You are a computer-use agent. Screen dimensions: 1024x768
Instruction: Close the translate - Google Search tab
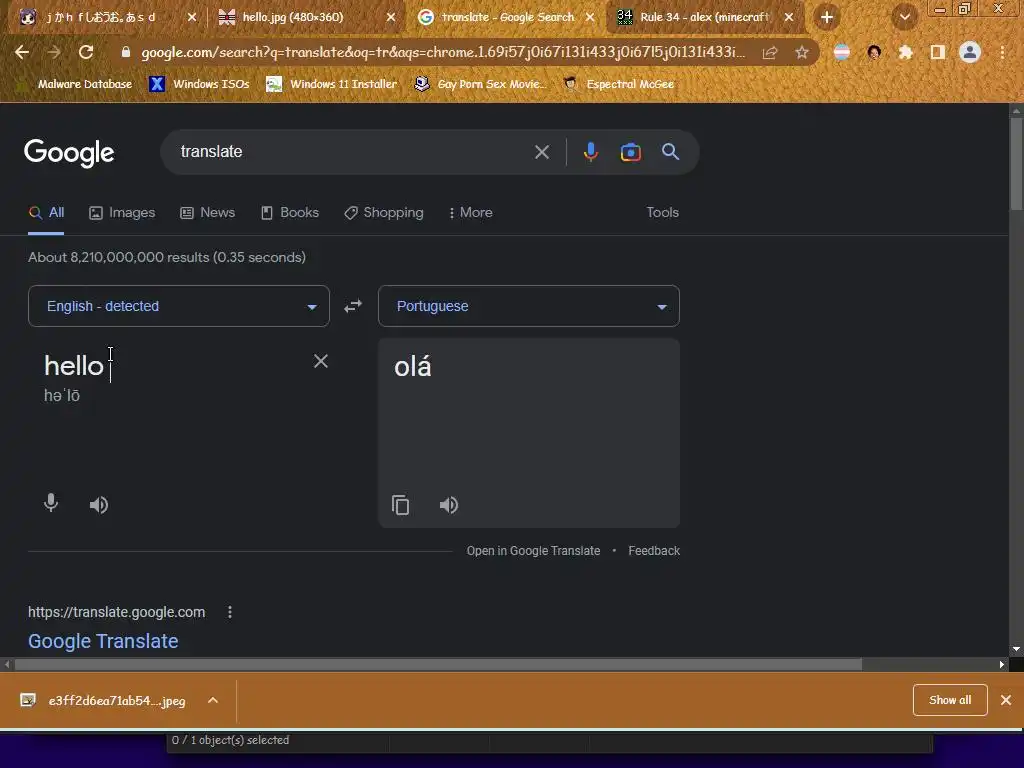(x=590, y=18)
